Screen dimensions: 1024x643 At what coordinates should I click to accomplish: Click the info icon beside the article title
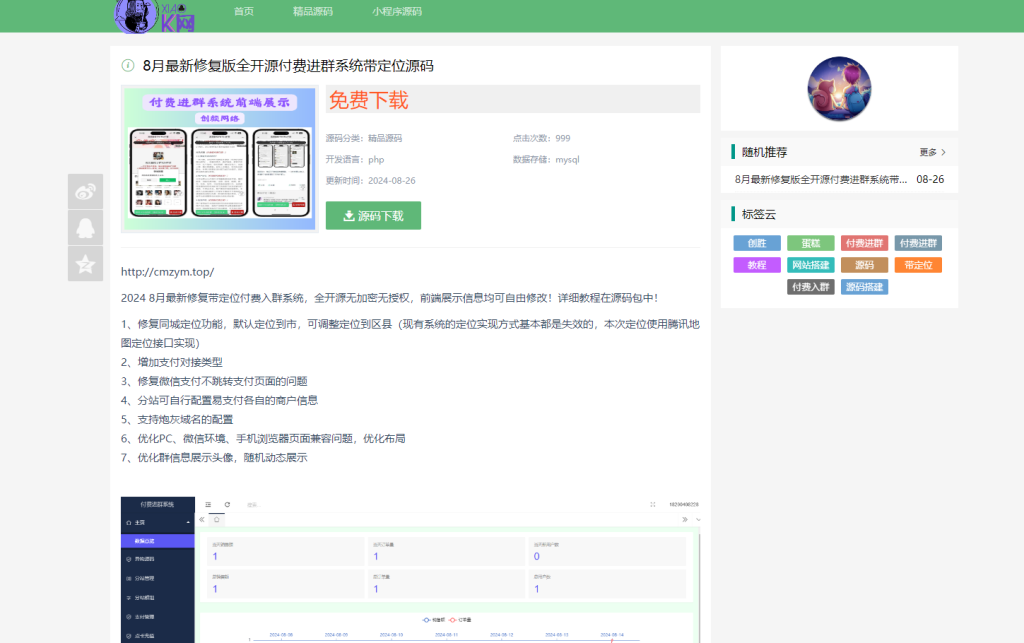(126, 64)
